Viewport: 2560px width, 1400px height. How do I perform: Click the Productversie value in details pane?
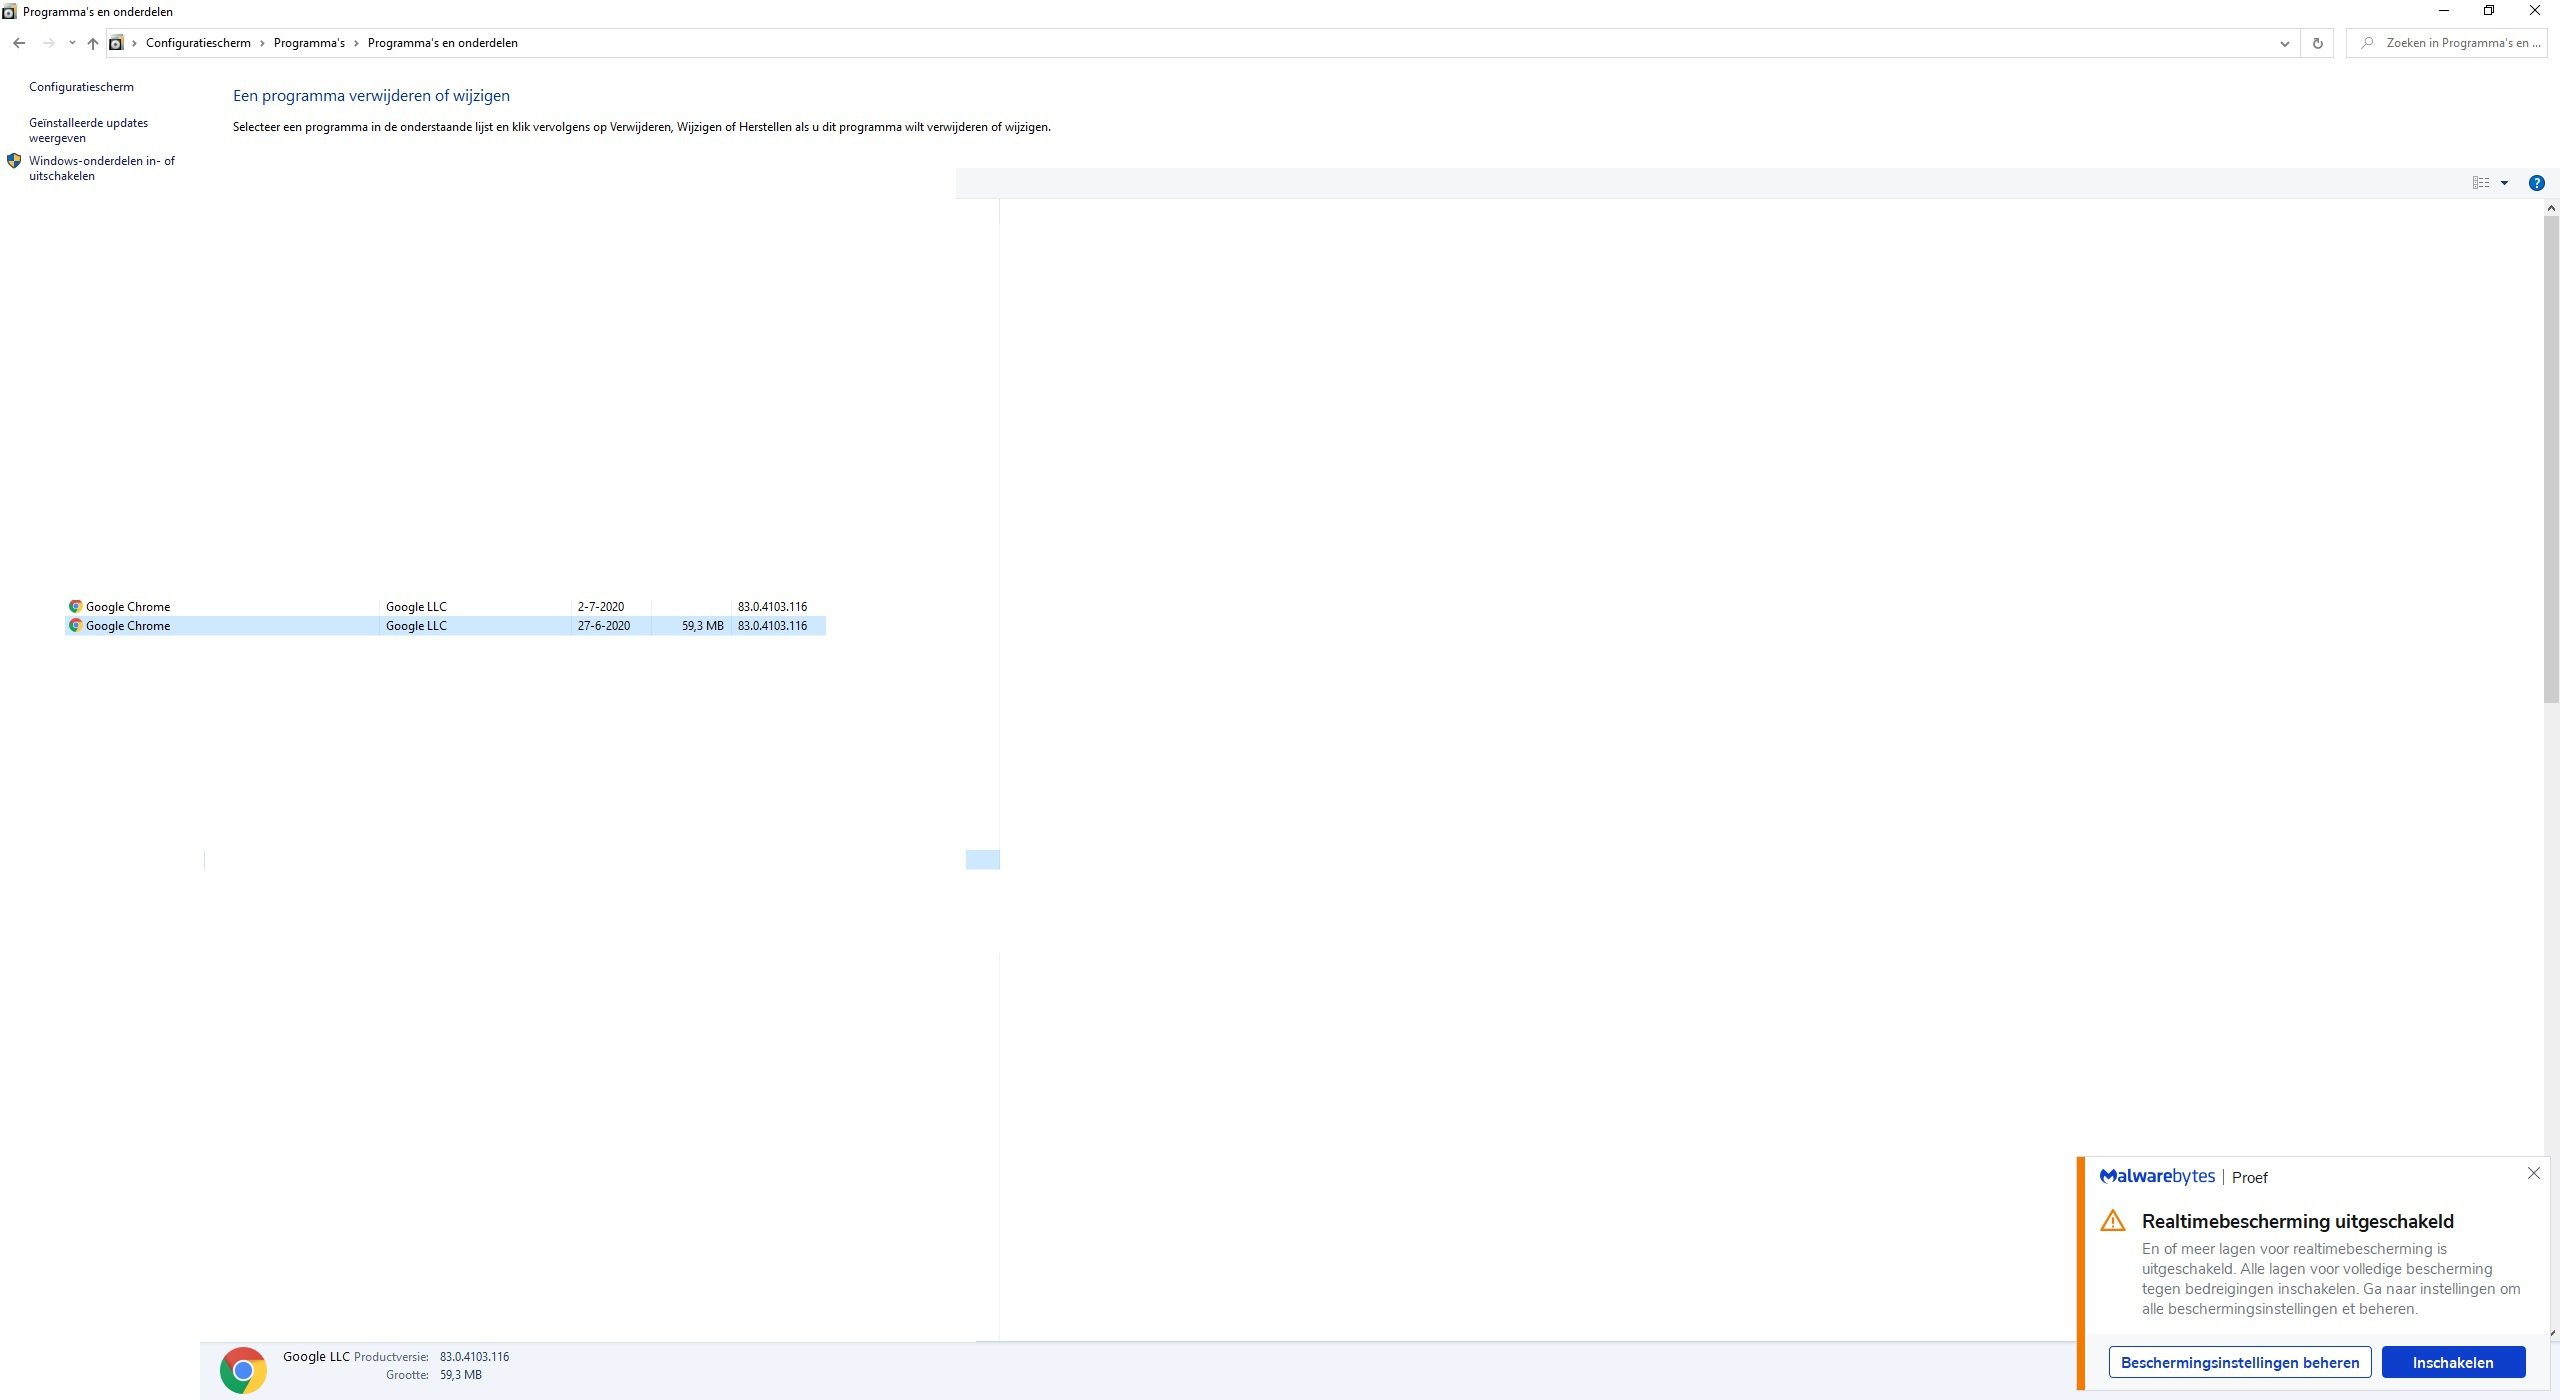(474, 1357)
